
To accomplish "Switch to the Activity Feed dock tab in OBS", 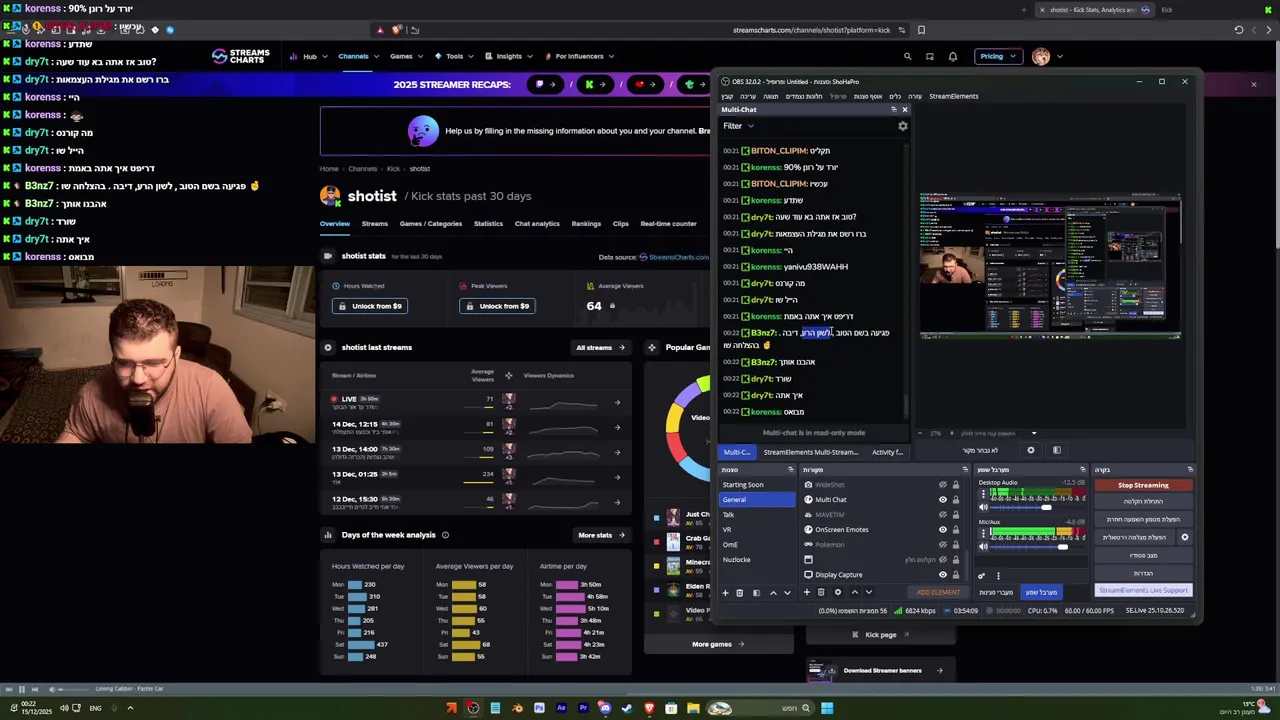I will (x=887, y=452).
